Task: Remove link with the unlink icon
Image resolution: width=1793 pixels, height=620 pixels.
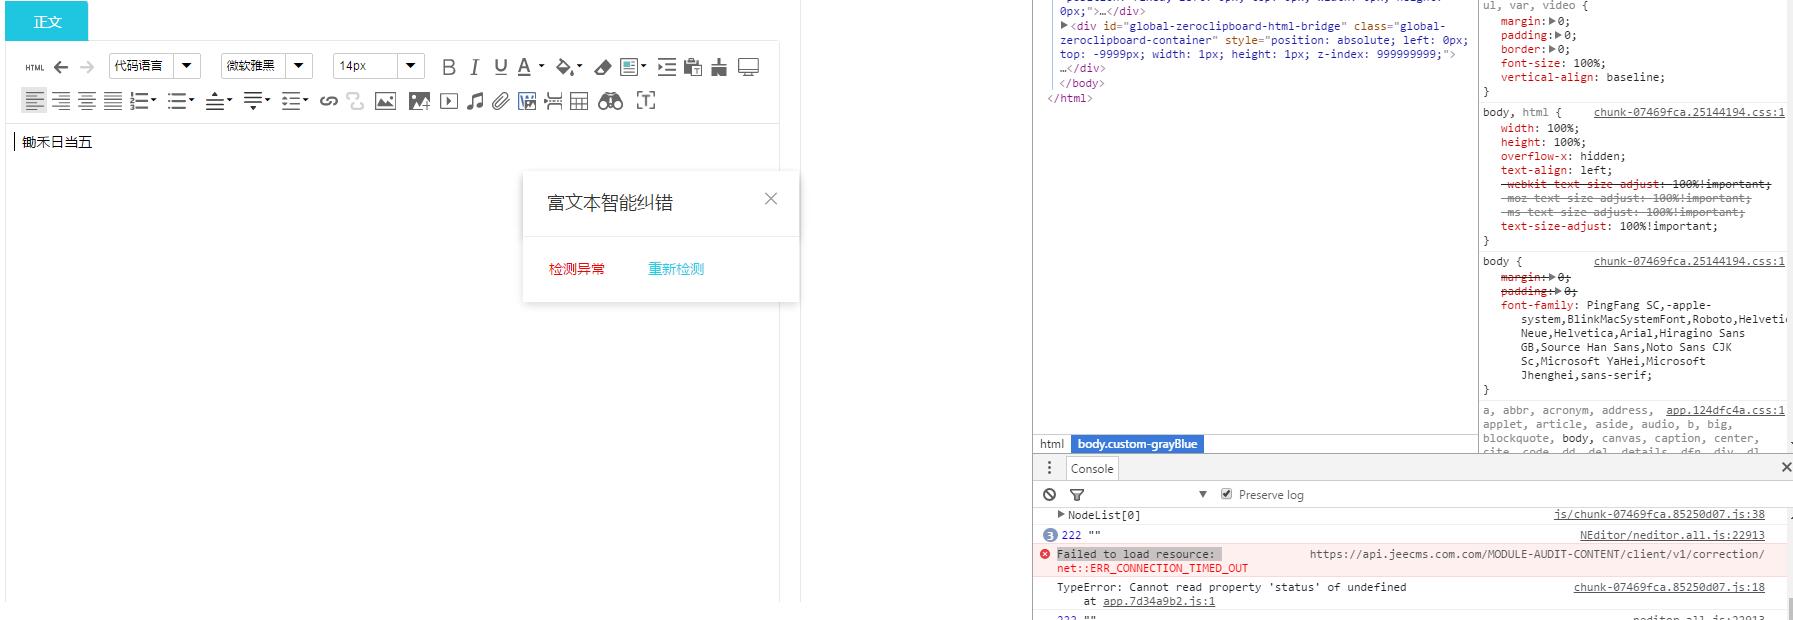Action: coord(355,101)
